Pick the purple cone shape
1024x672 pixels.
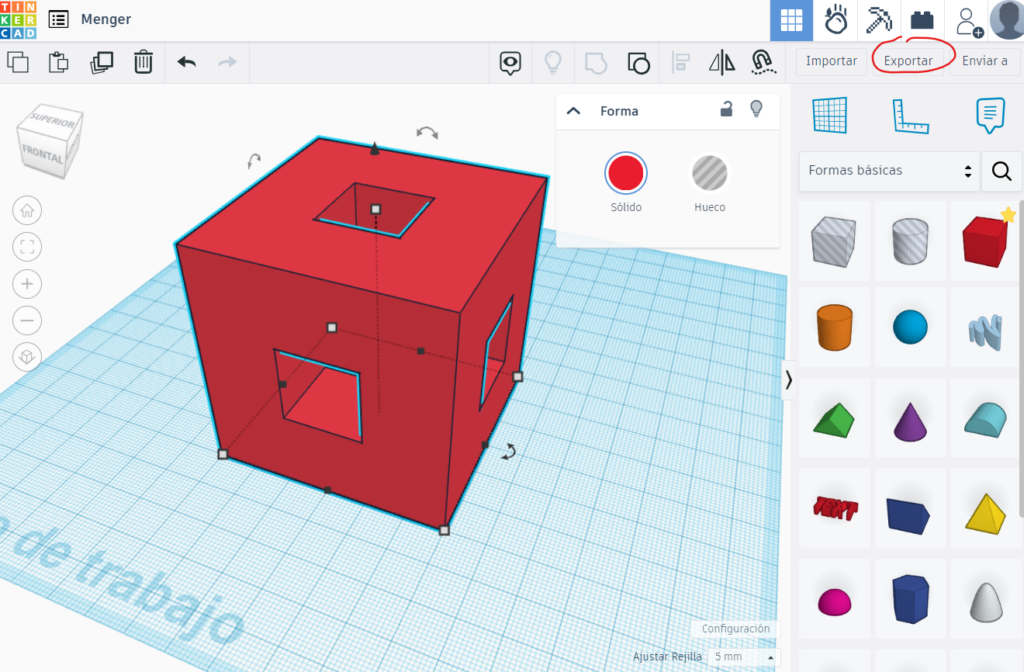pos(910,422)
